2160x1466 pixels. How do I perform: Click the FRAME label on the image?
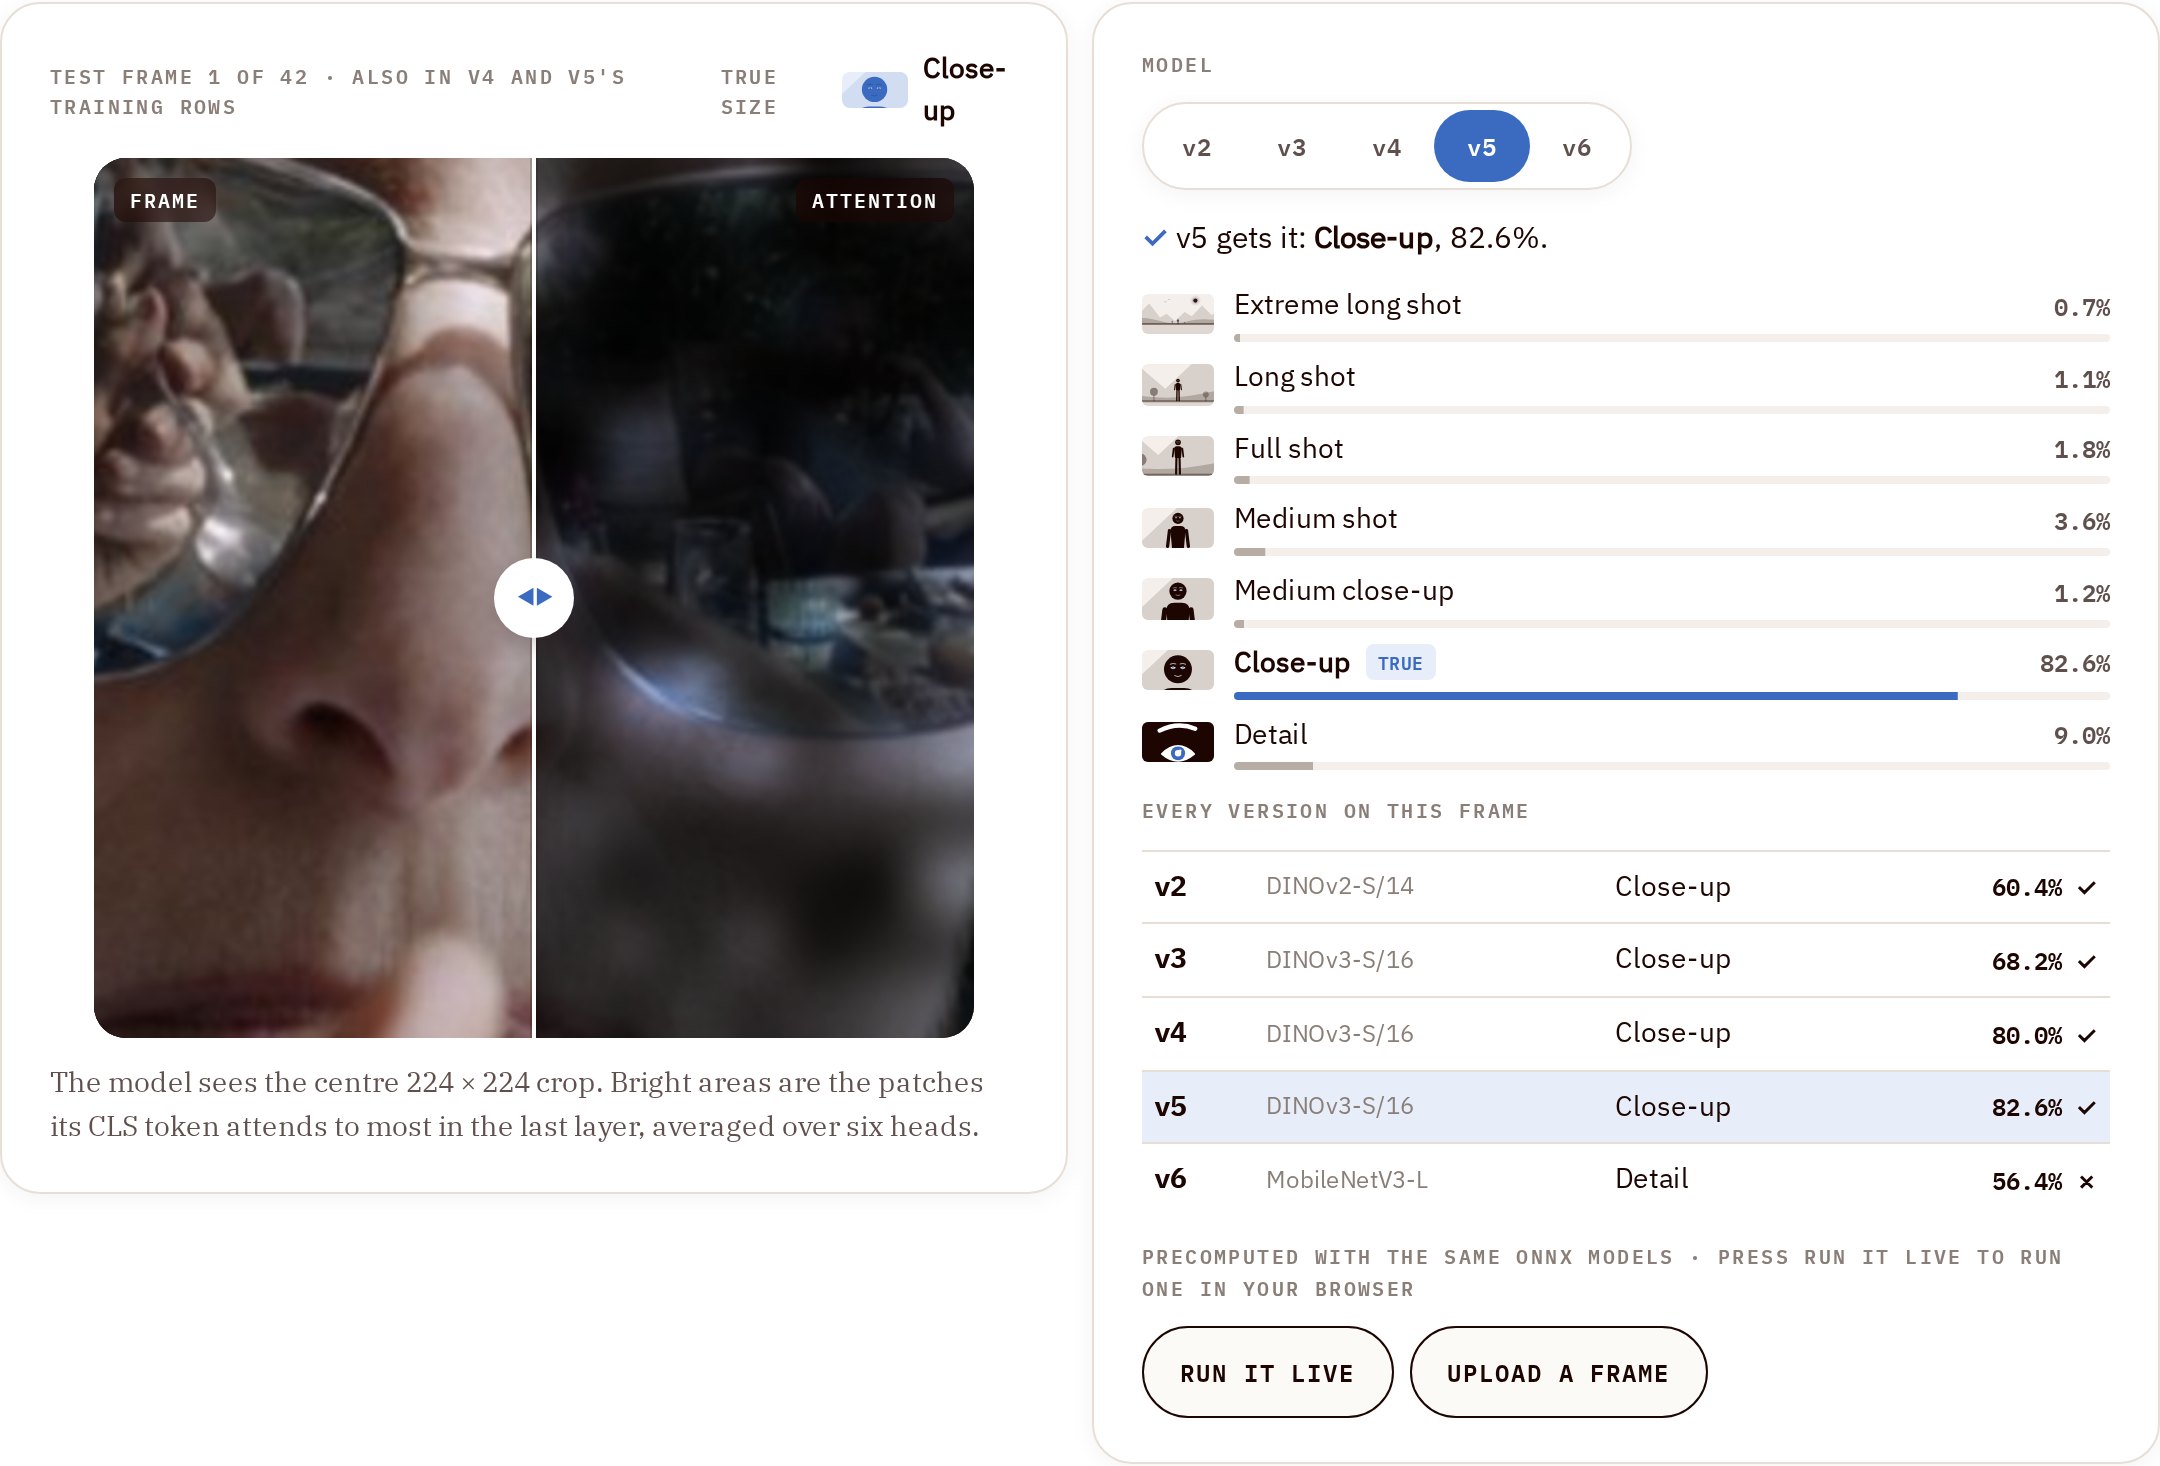point(164,201)
